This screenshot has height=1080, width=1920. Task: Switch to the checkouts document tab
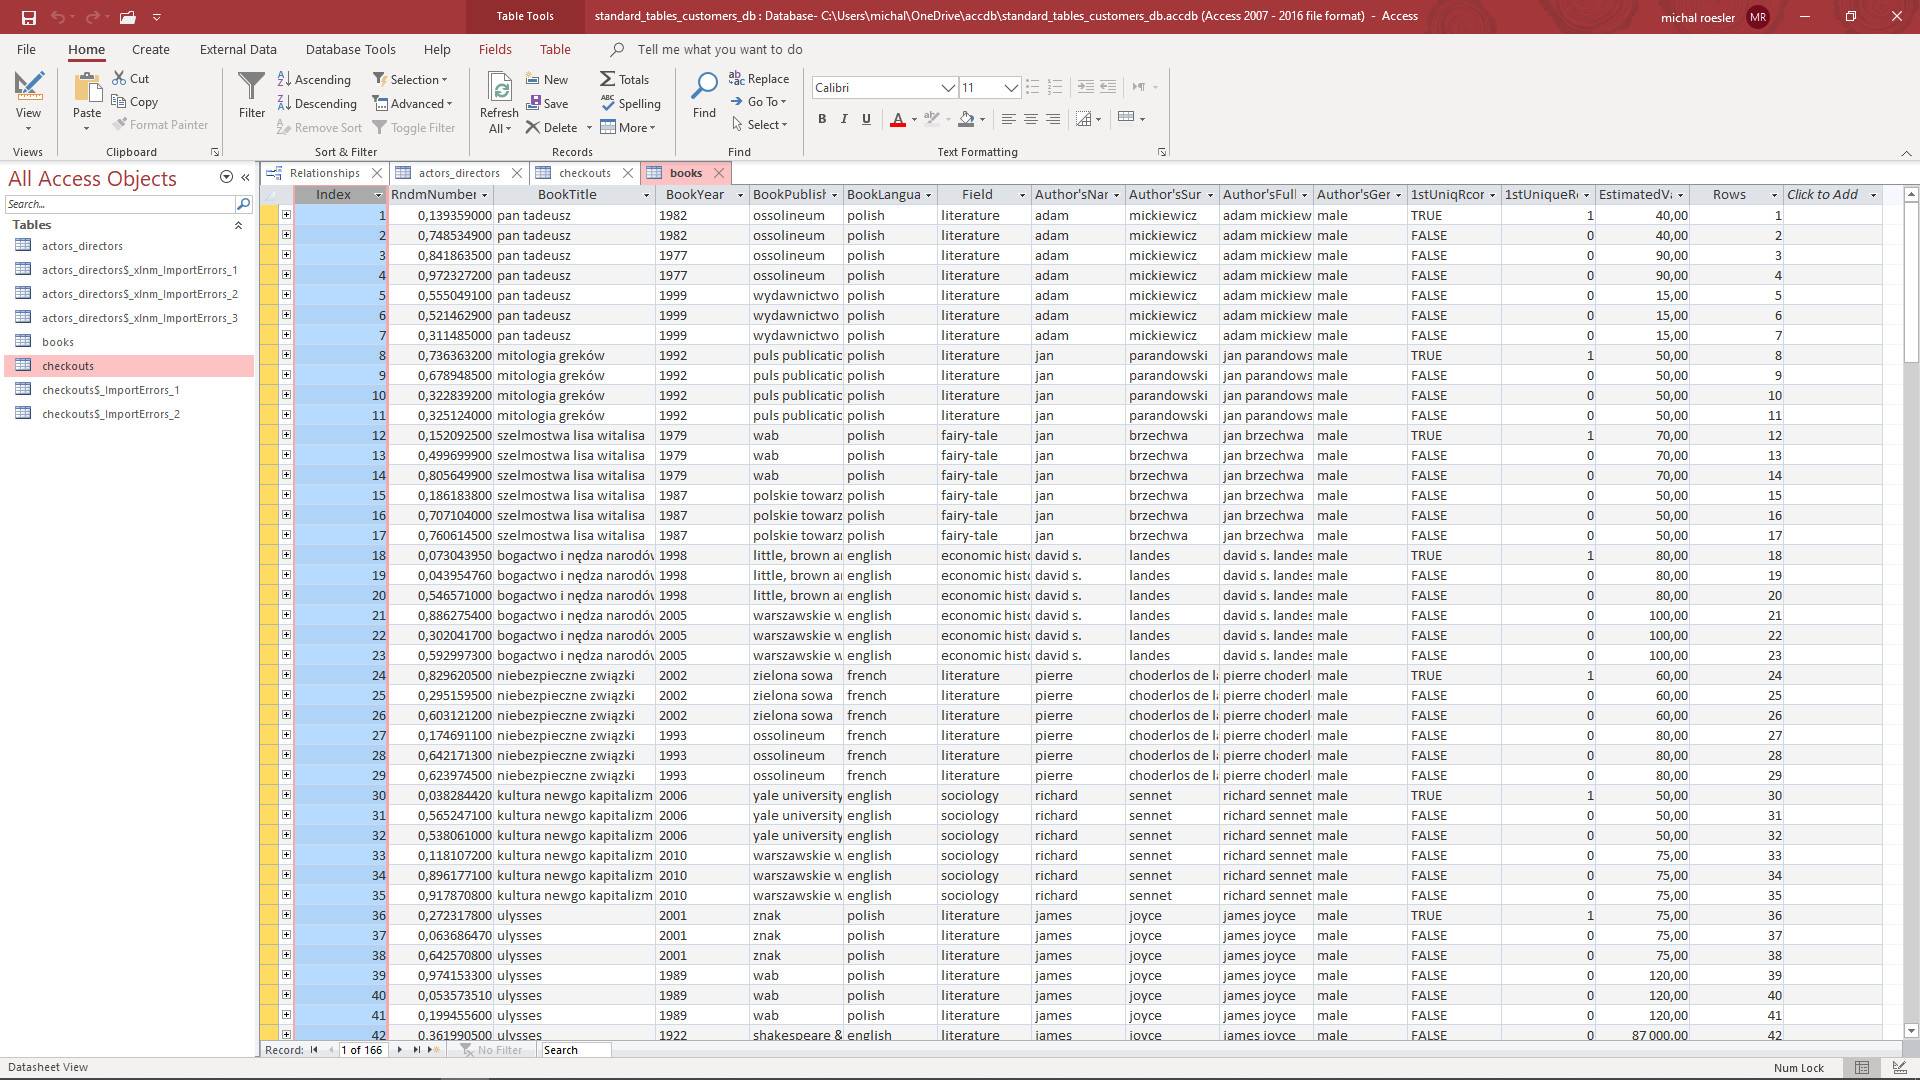click(585, 173)
